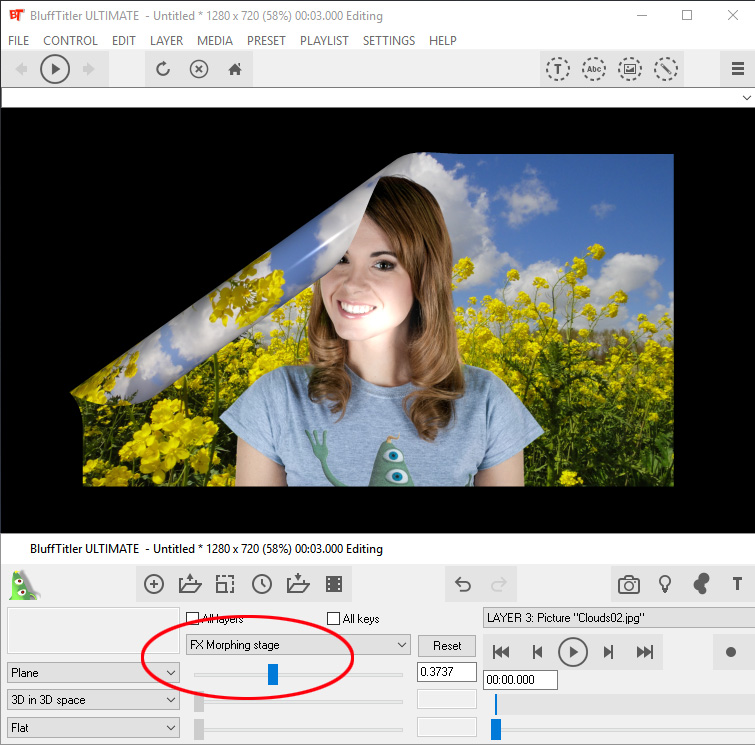Click the blue morphing stage slider handle

(x=273, y=674)
